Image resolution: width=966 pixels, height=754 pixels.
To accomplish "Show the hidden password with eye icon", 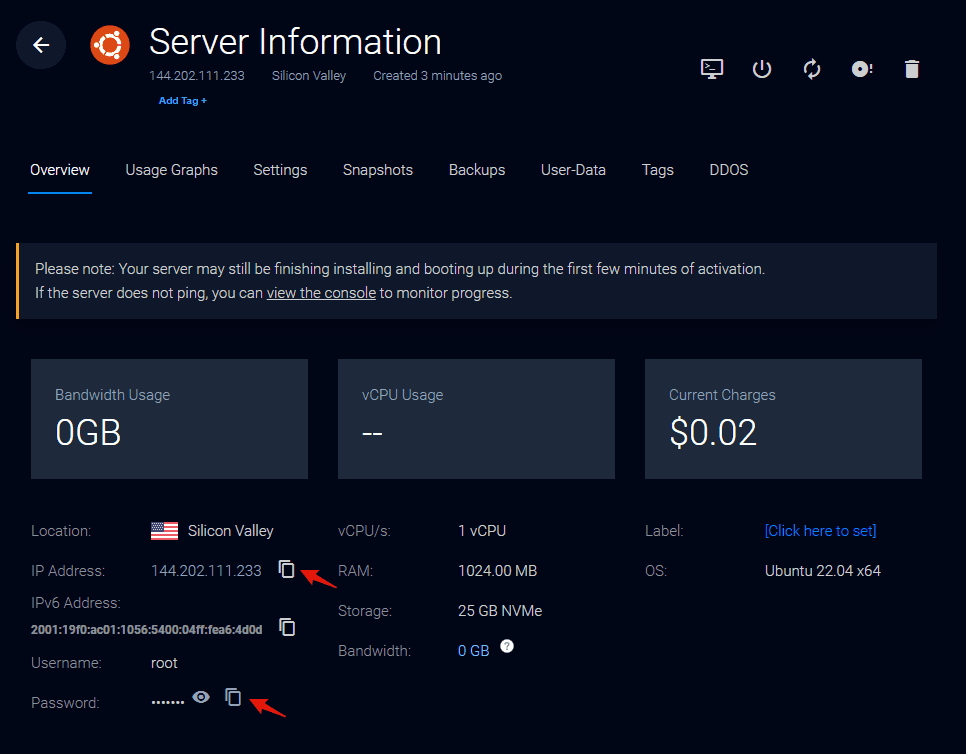I will point(201,697).
